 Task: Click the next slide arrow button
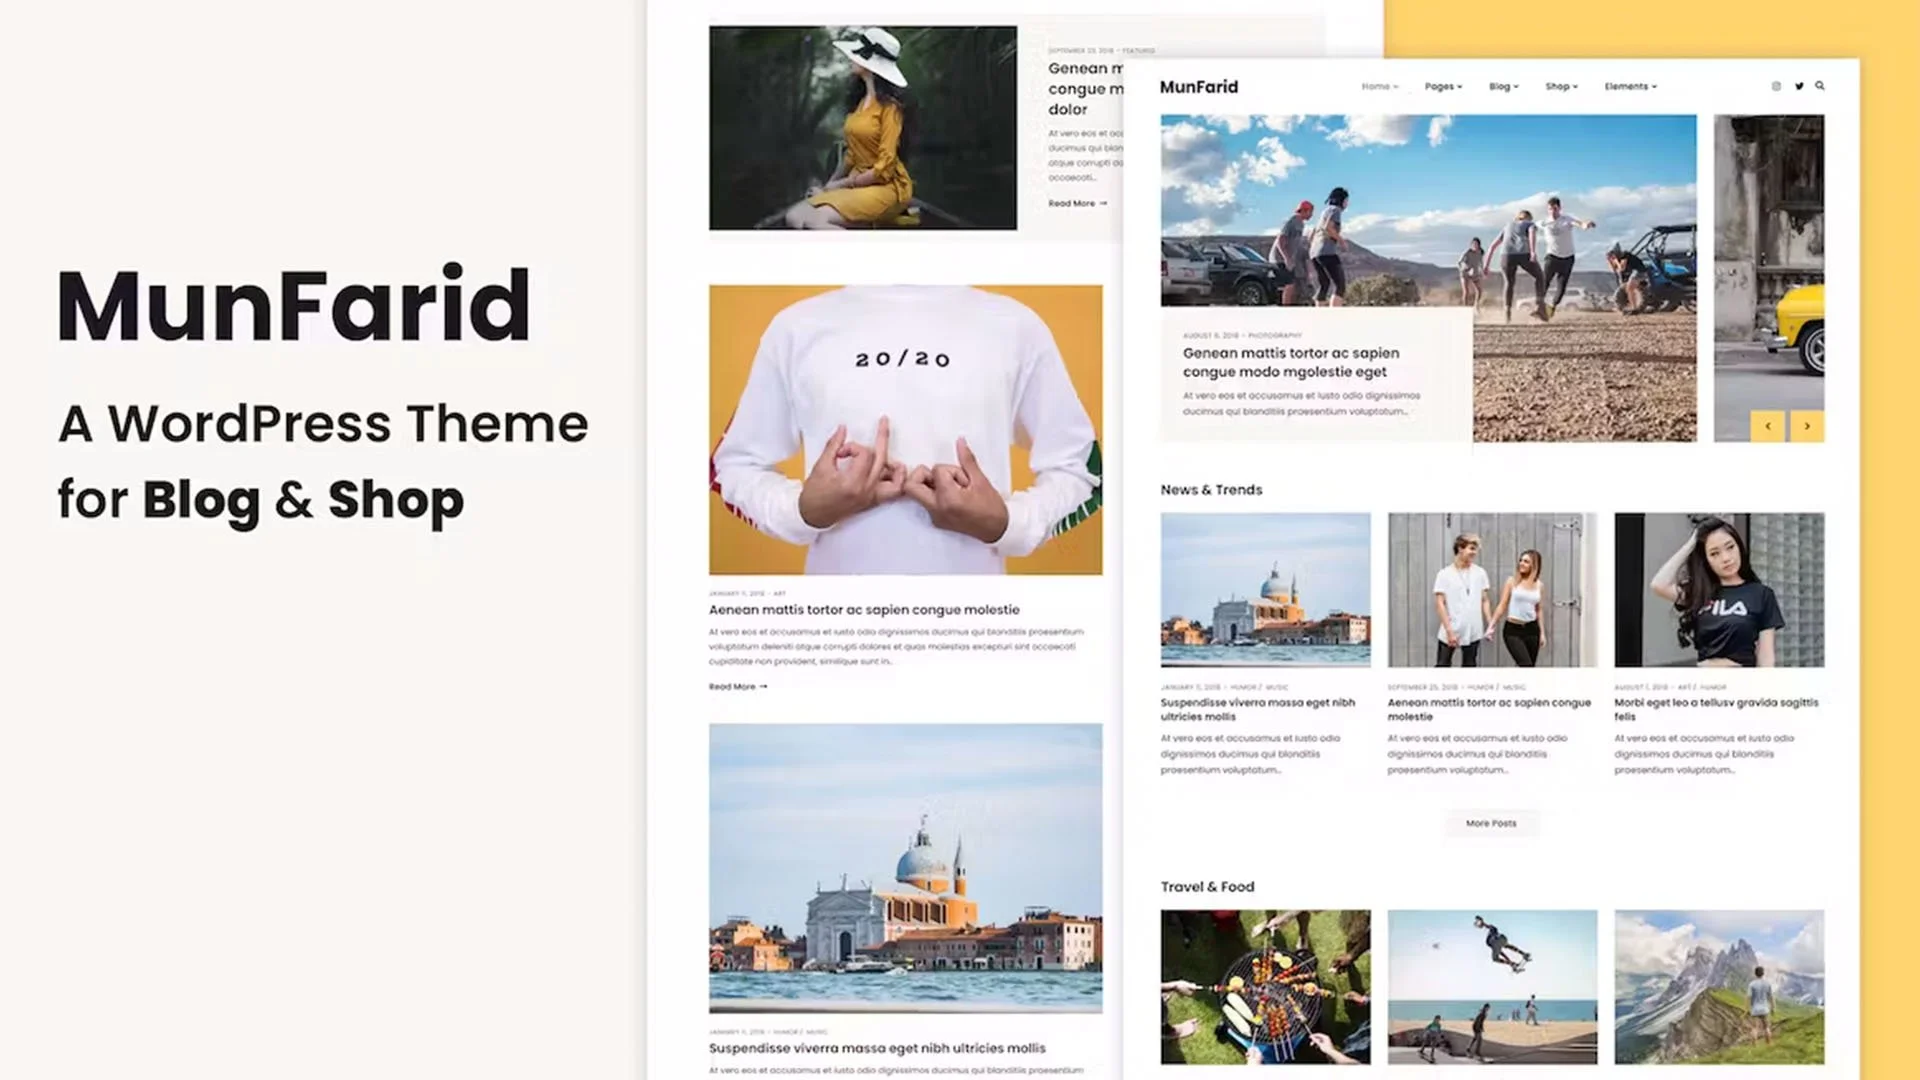click(1807, 426)
